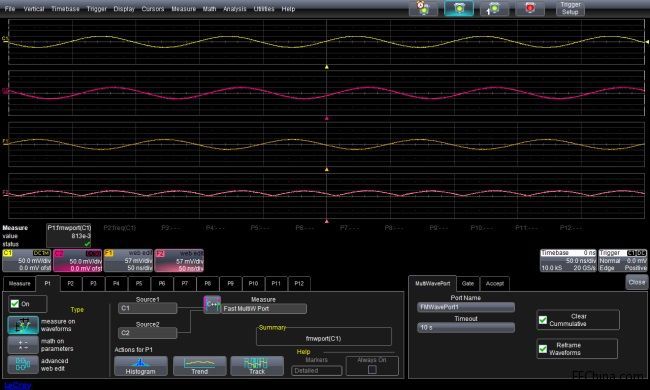Uncheck the P1 On checkbox

click(15, 304)
